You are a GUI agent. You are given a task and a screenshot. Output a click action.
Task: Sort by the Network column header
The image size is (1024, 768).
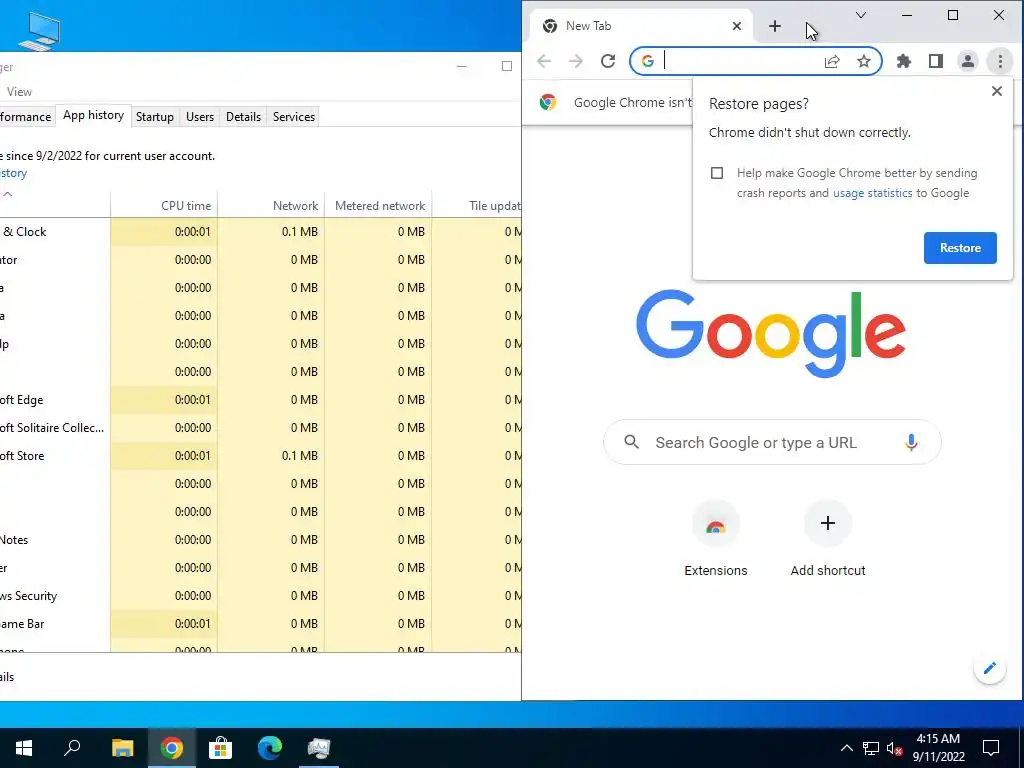[271, 205]
